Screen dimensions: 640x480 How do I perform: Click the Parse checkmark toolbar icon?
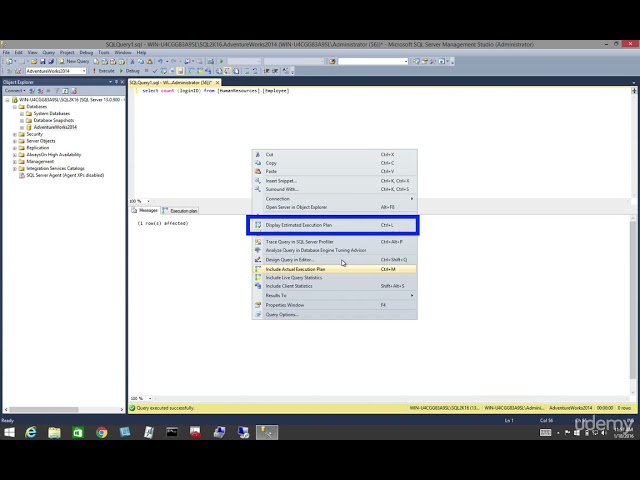(x=155, y=71)
